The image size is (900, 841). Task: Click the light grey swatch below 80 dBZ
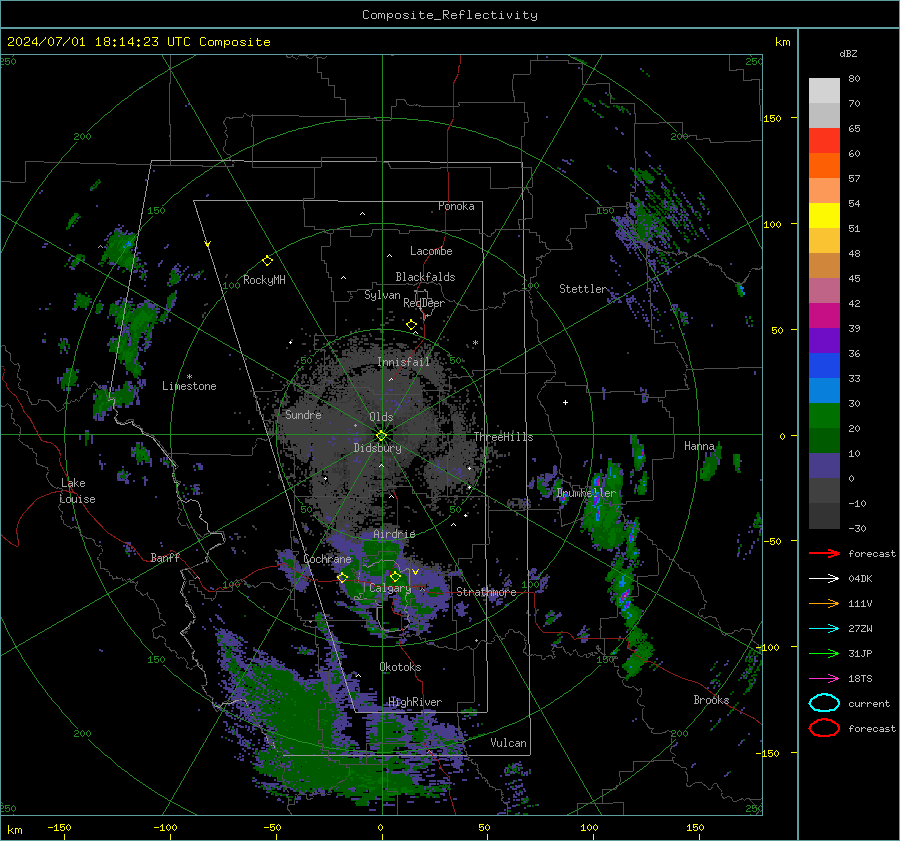[x=824, y=91]
